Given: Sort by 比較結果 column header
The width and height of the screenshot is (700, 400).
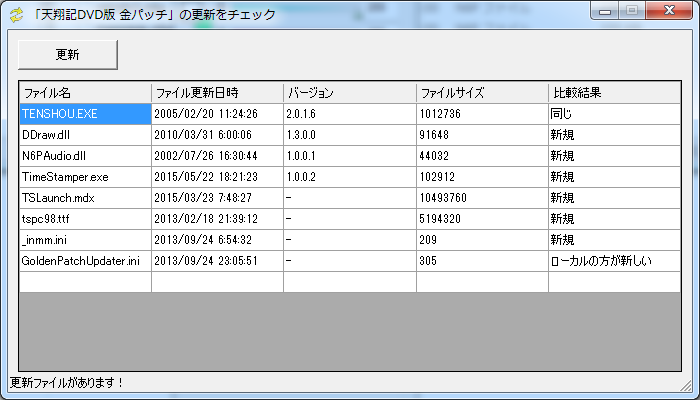Looking at the screenshot, I should [x=614, y=93].
